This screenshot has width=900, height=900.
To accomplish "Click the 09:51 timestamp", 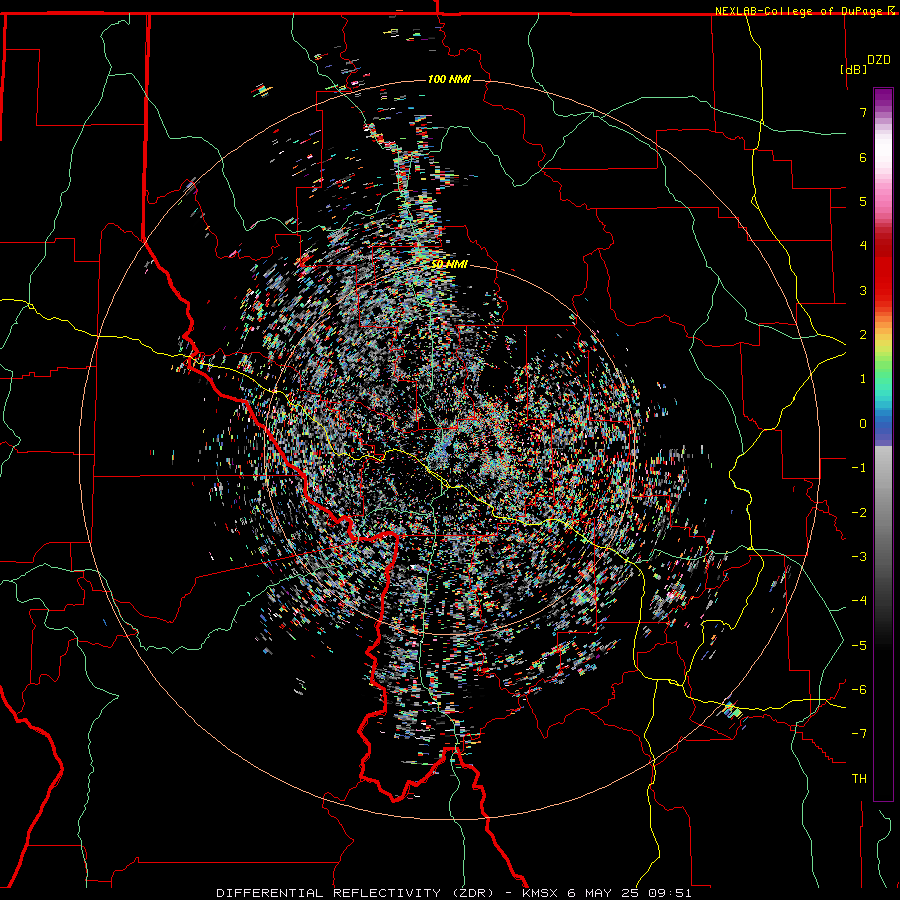I will pyautogui.click(x=670, y=893).
